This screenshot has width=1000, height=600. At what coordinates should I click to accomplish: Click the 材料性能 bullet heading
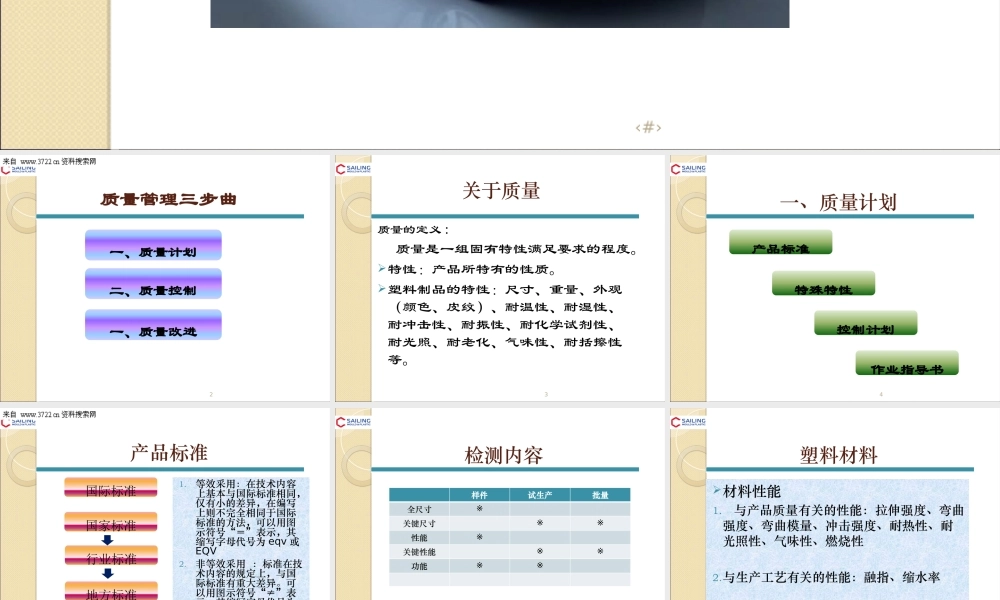tap(747, 492)
